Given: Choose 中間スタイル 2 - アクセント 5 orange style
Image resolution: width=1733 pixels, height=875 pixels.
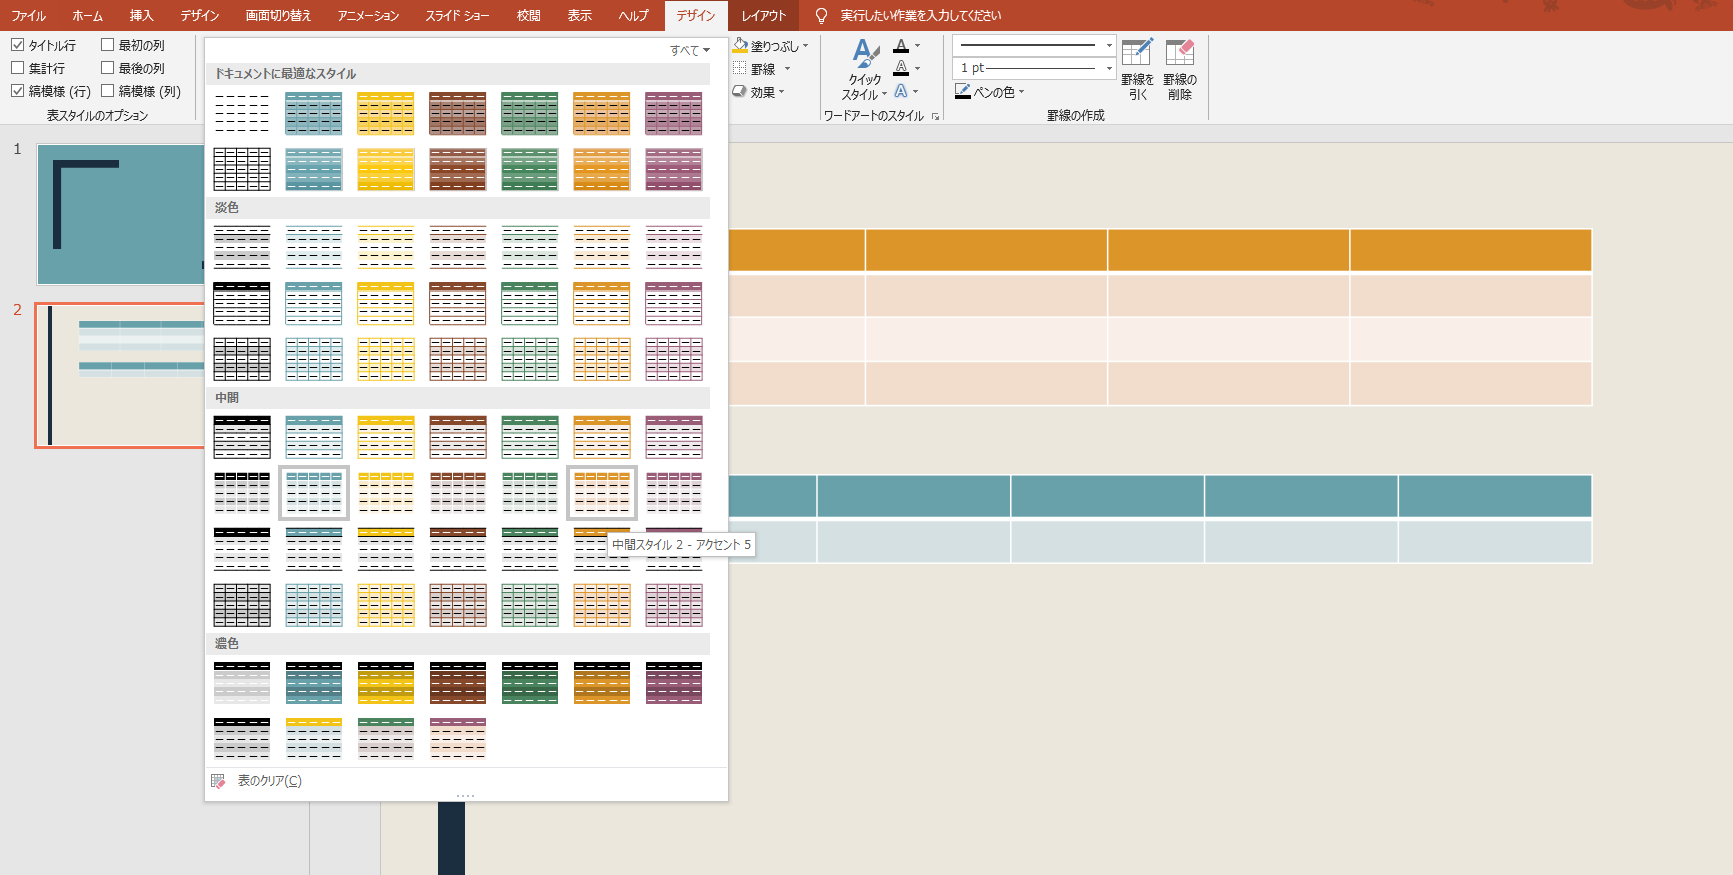Looking at the screenshot, I should [x=602, y=493].
